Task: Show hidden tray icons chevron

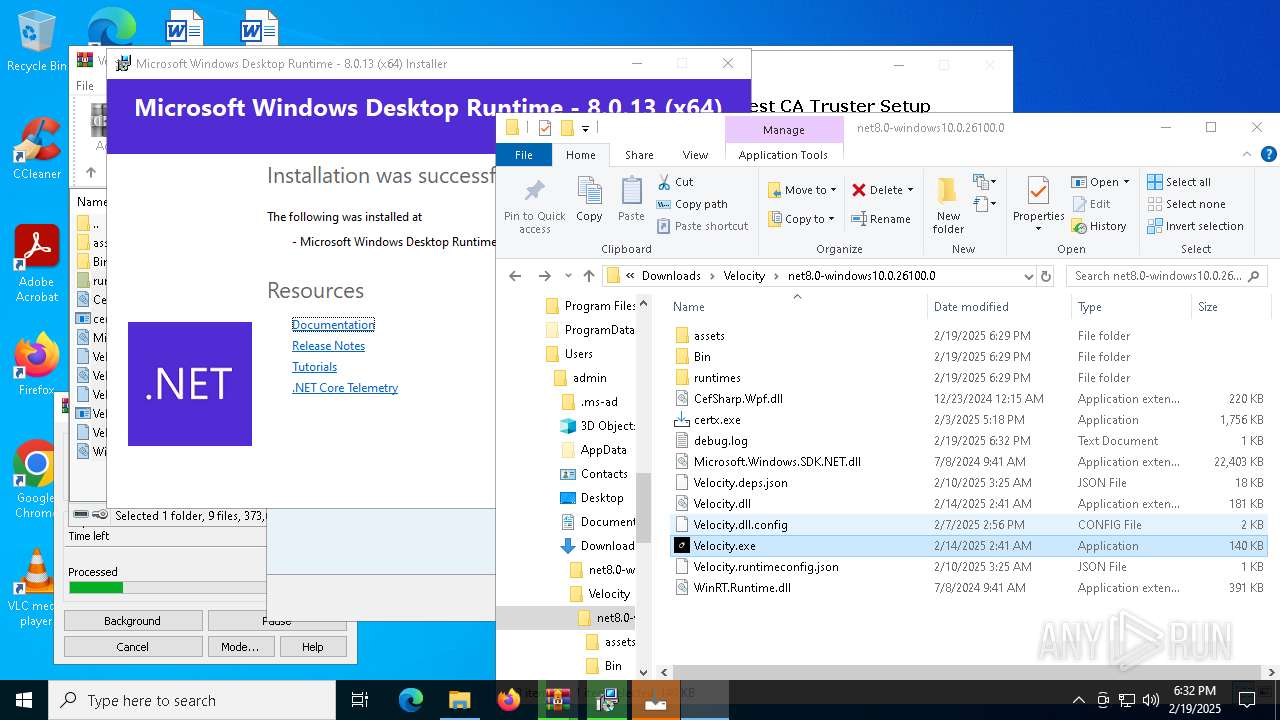Action: [1078, 700]
